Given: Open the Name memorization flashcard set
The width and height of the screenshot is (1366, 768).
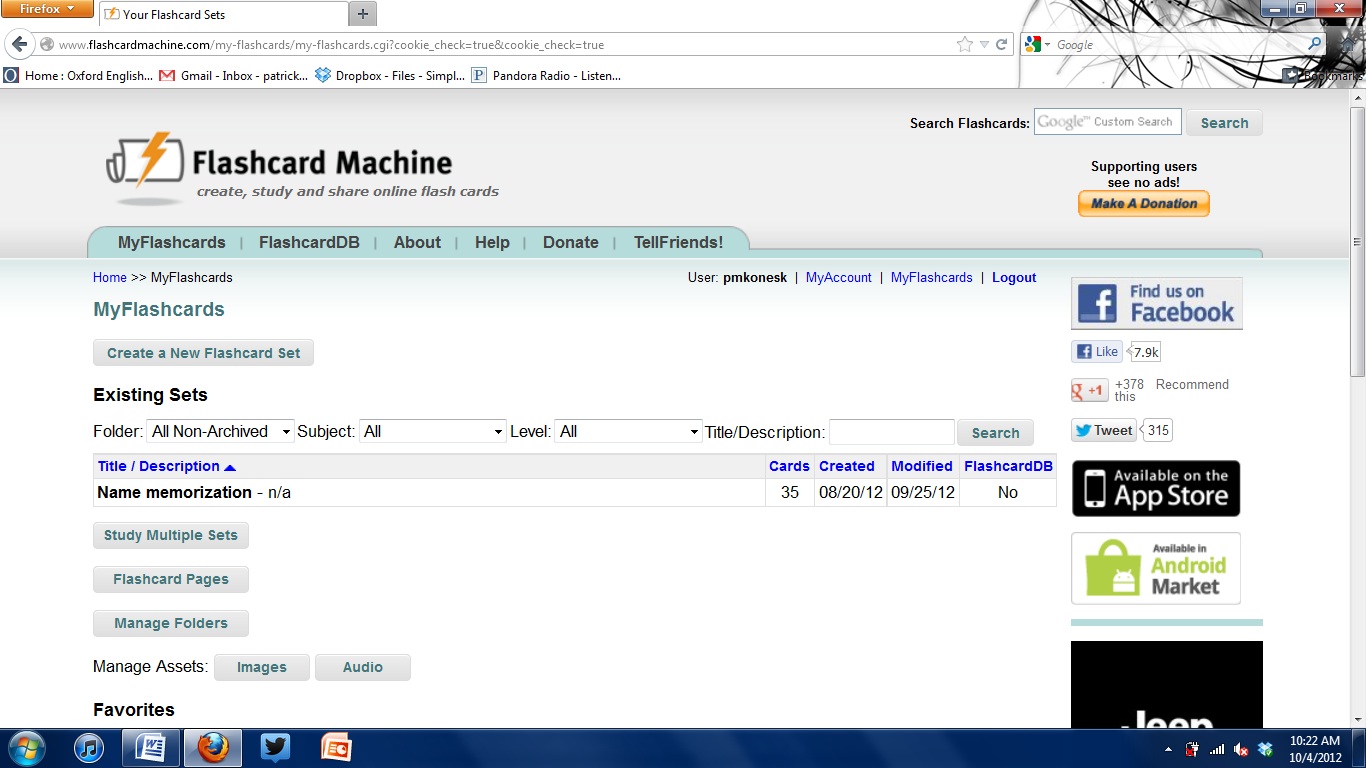Looking at the screenshot, I should (174, 492).
